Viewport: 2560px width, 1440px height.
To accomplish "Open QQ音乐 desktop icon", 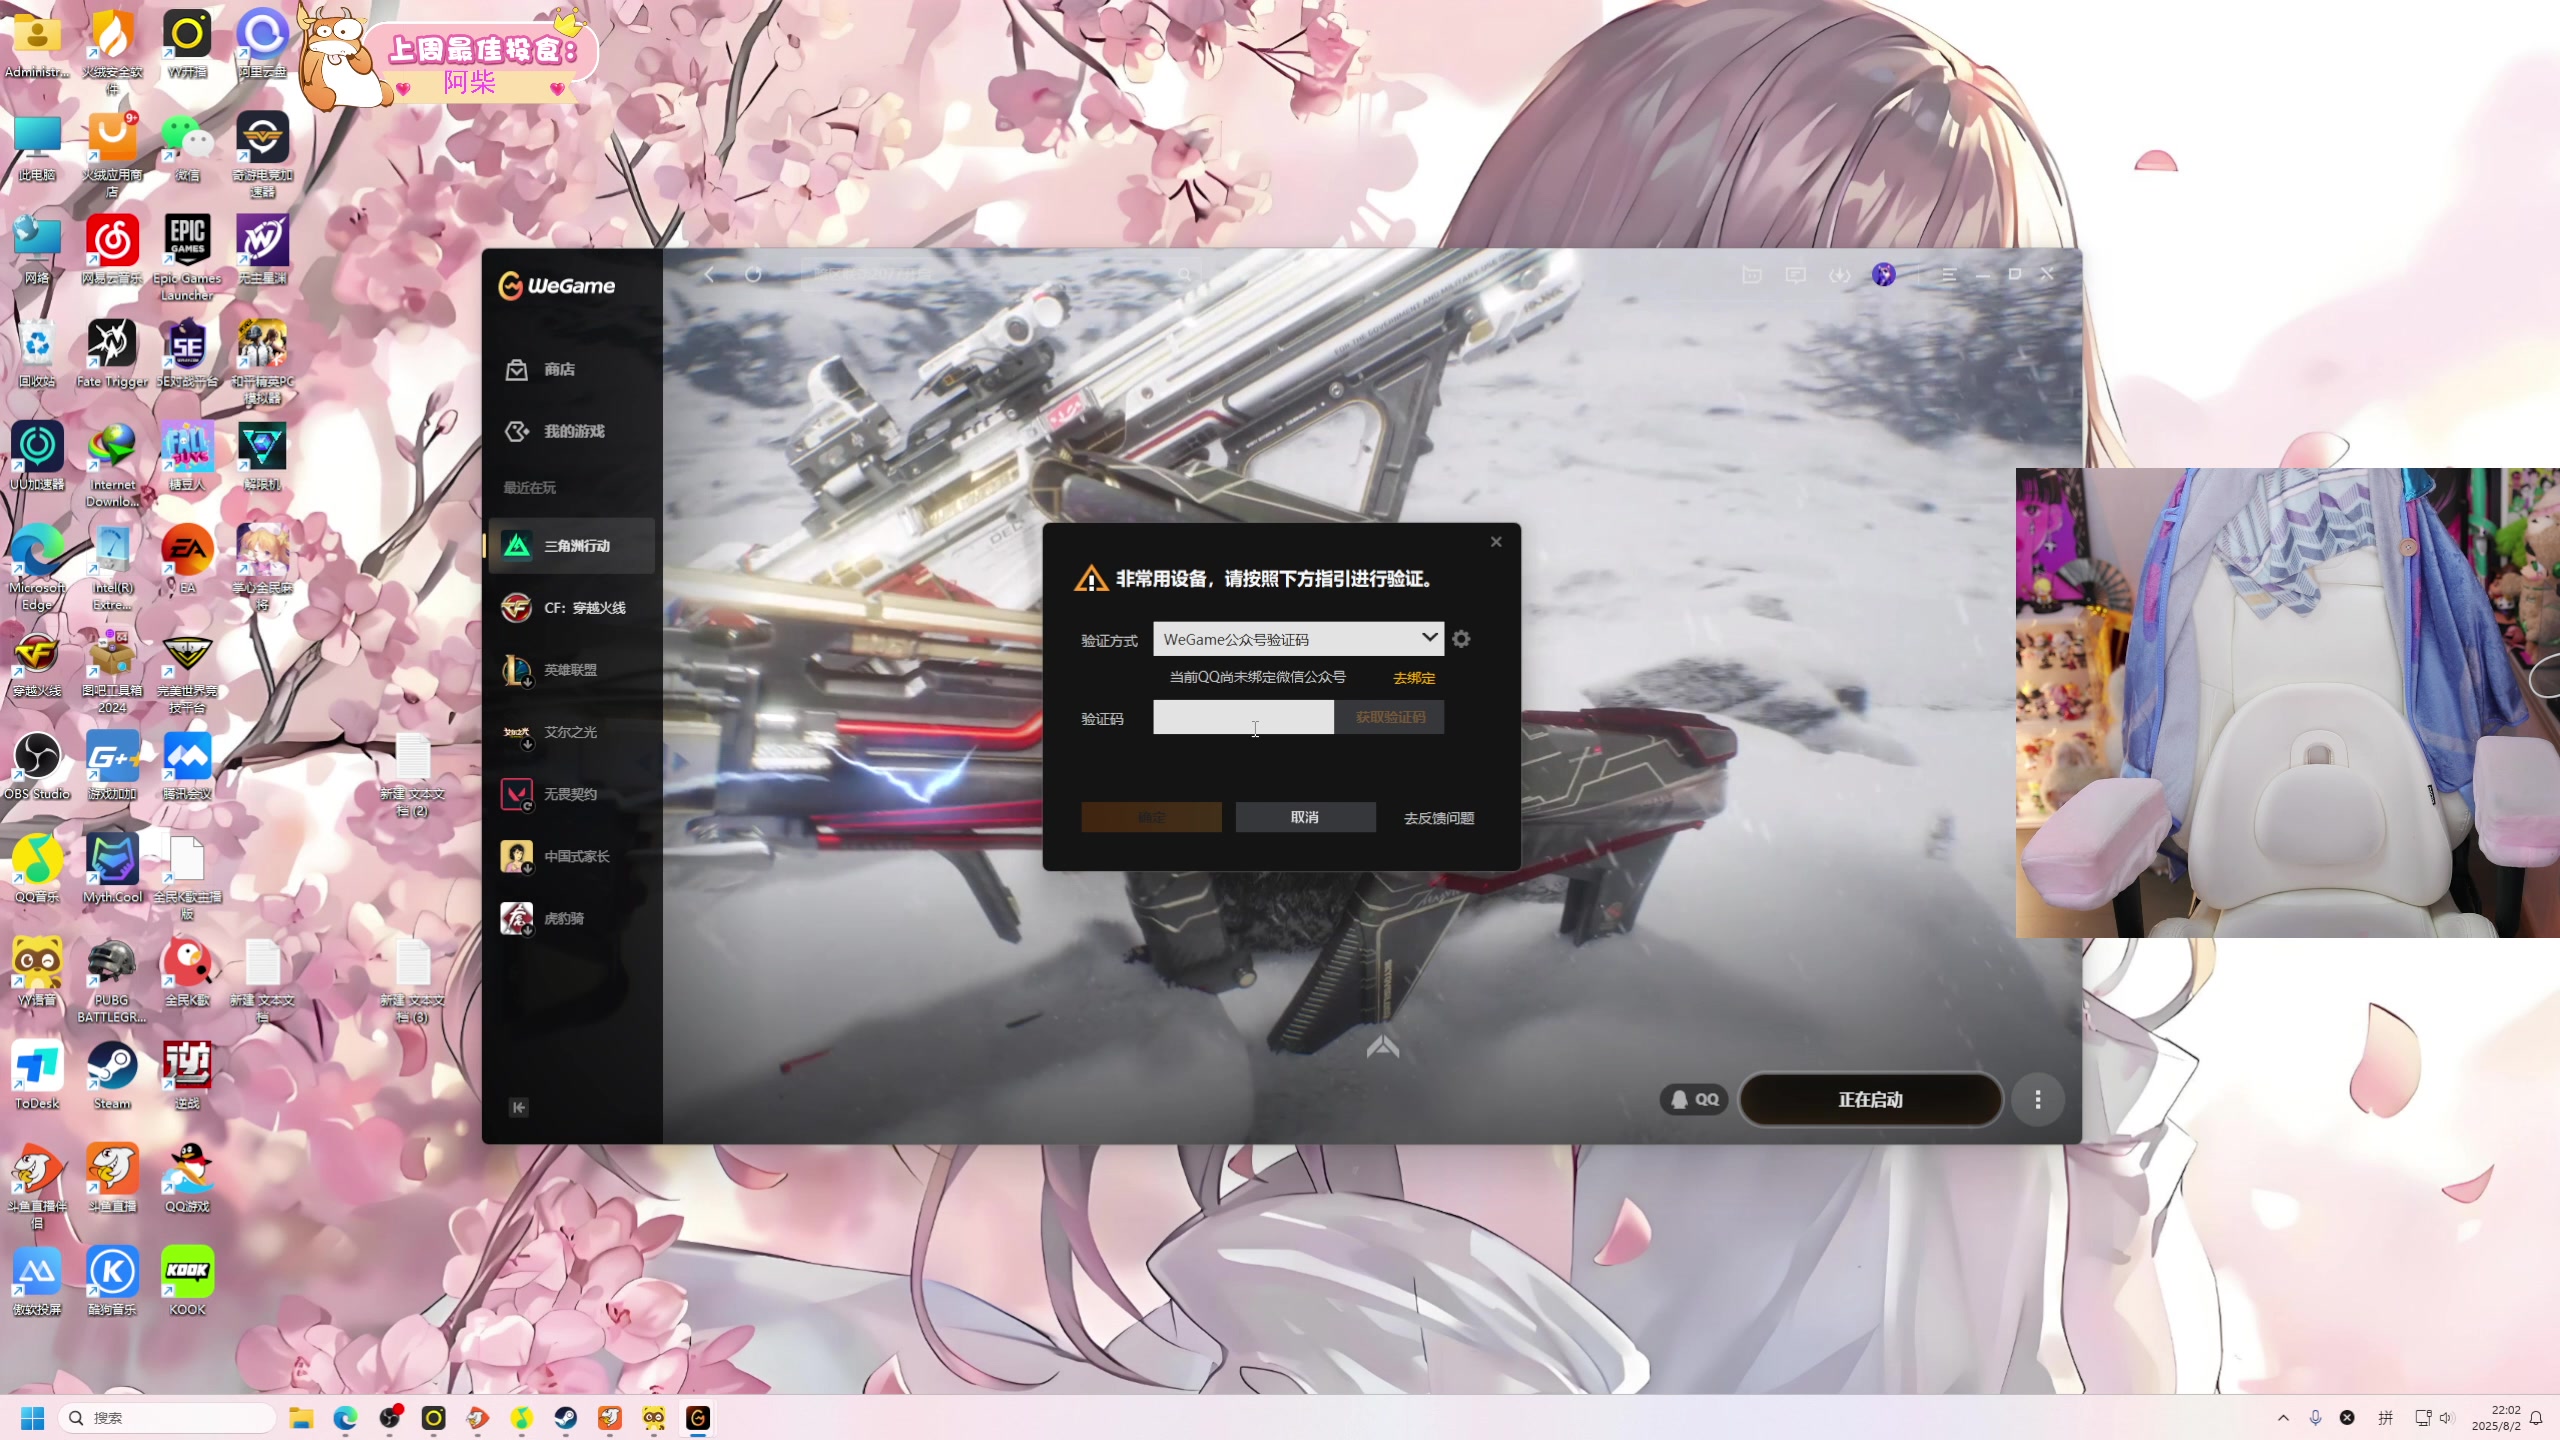I will (x=37, y=870).
